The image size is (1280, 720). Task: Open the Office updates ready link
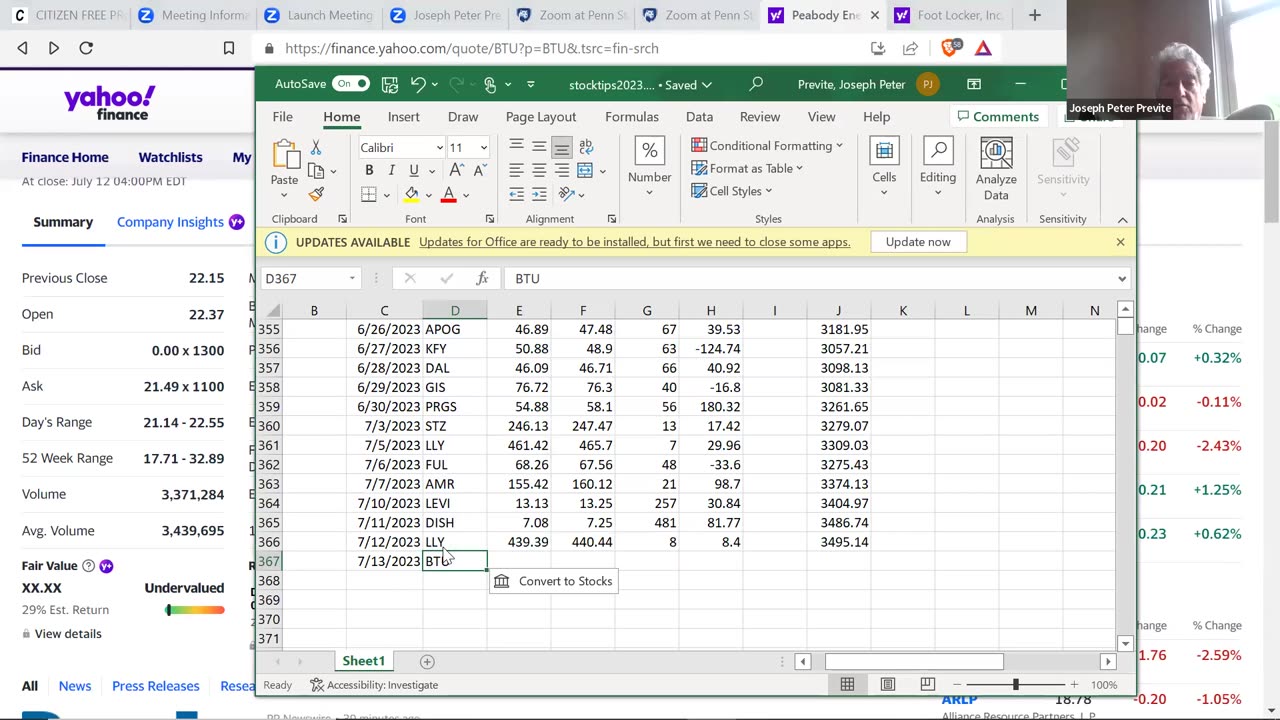click(634, 242)
